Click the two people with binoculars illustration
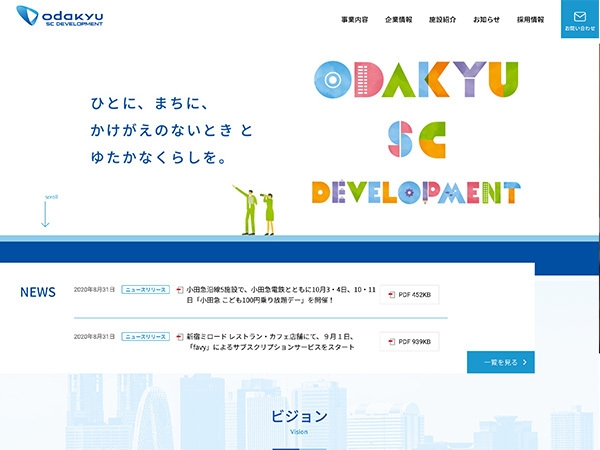Image resolution: width=600 pixels, height=450 pixels. tap(257, 210)
